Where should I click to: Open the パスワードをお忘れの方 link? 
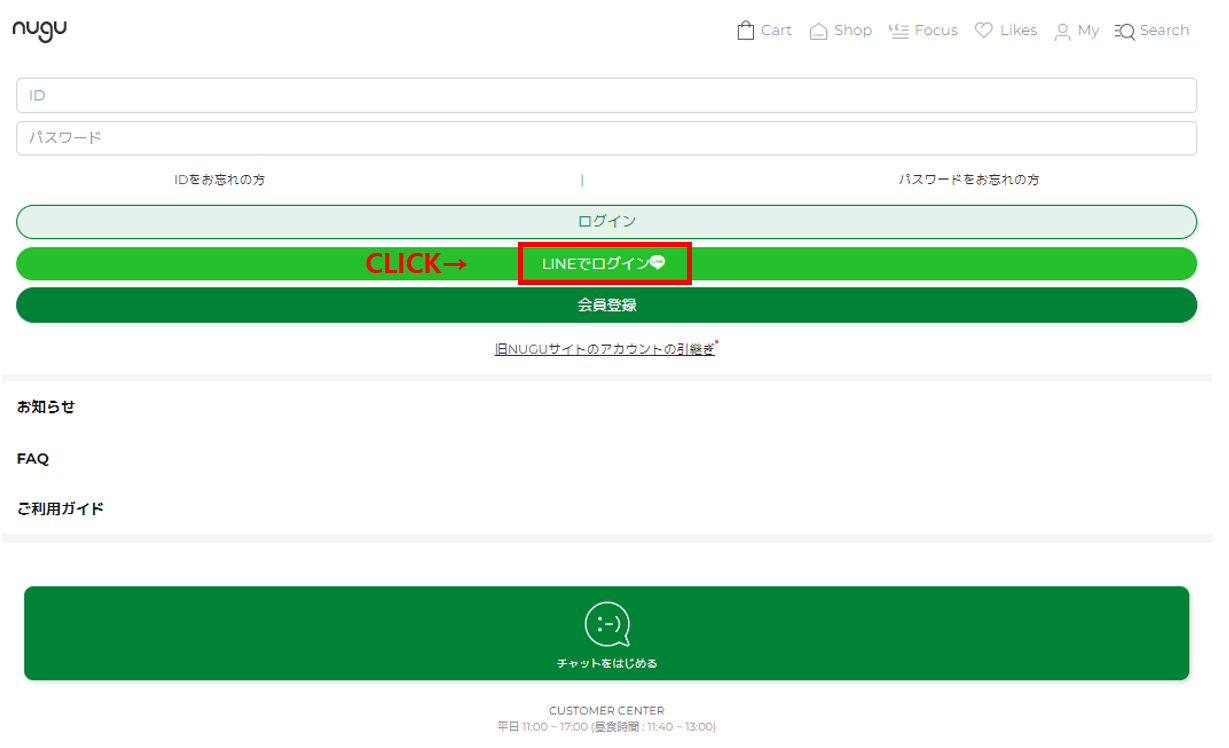[968, 180]
